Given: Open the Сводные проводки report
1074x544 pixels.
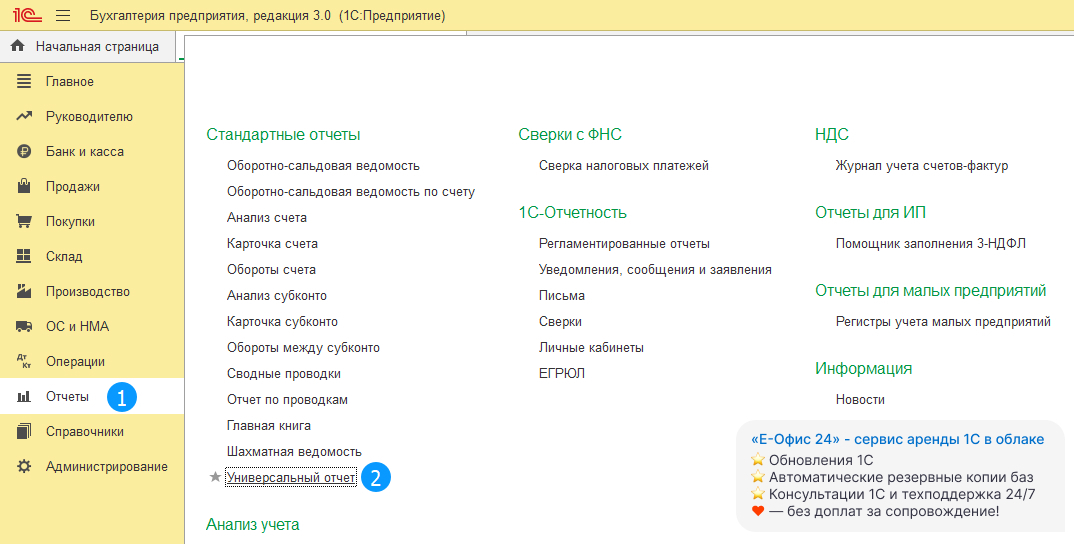Looking at the screenshot, I should [x=284, y=374].
